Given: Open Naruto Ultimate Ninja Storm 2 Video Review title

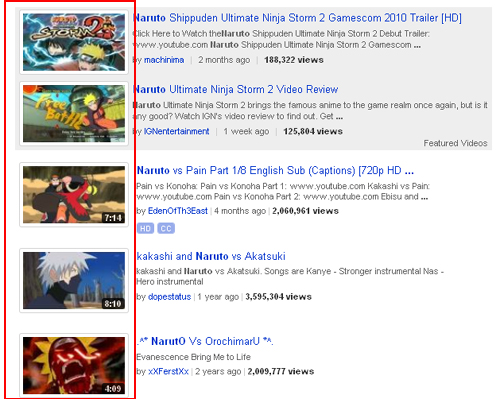Looking at the screenshot, I should point(236,89).
